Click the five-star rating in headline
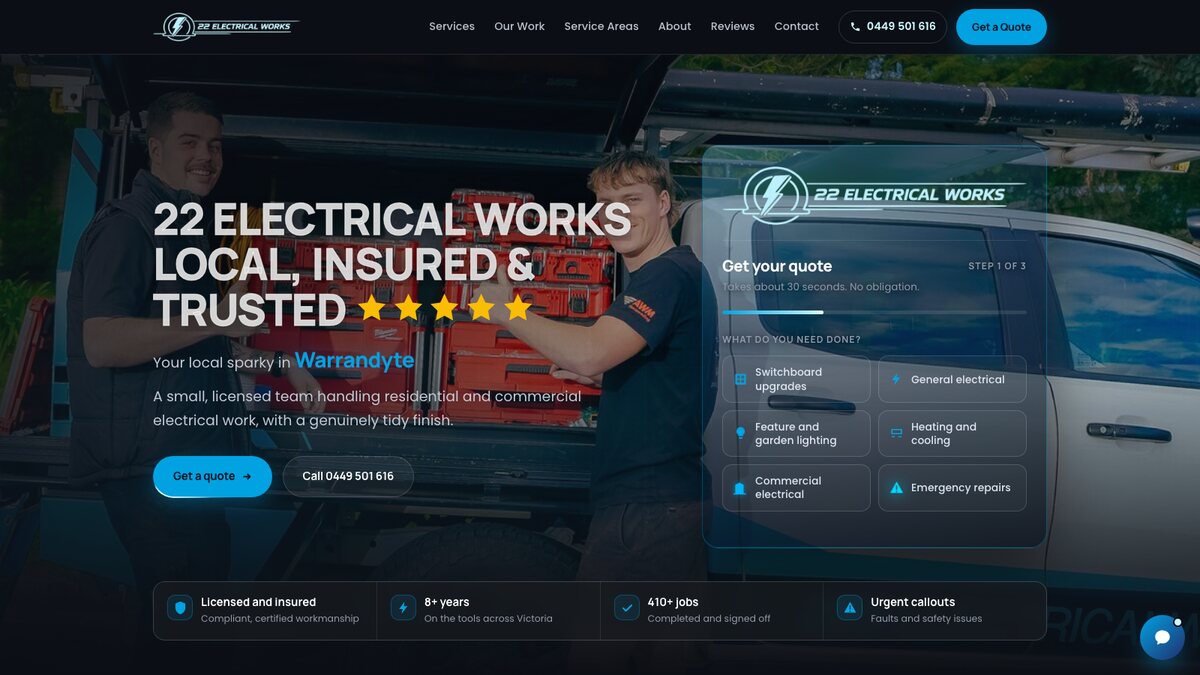The height and width of the screenshot is (675, 1200). [445, 308]
